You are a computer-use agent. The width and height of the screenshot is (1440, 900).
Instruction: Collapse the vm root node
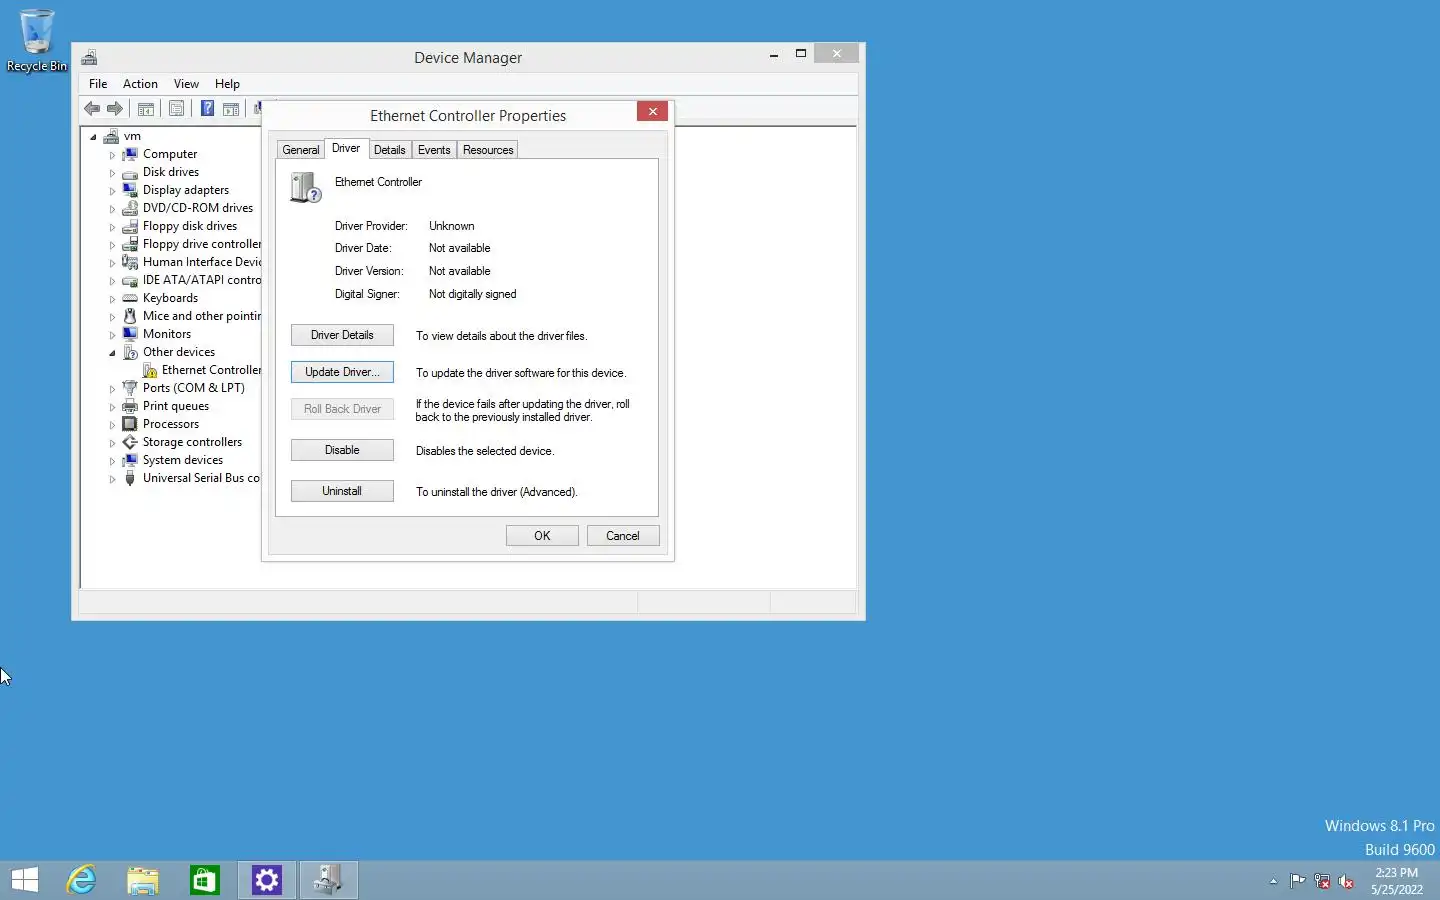click(93, 137)
